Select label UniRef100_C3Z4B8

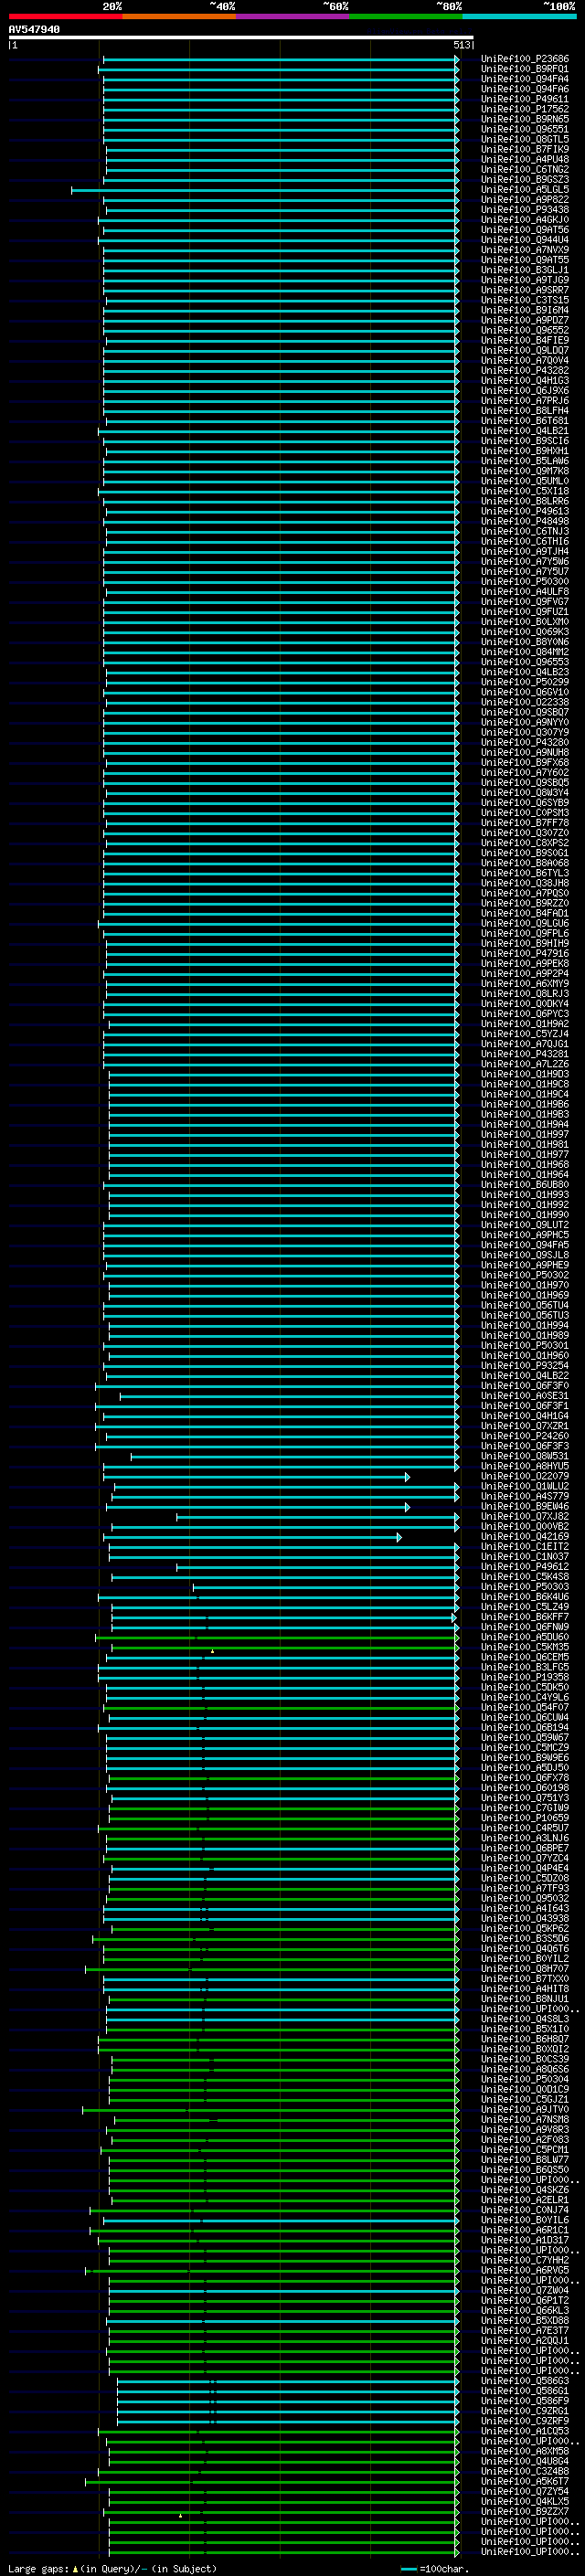pos(525,2471)
